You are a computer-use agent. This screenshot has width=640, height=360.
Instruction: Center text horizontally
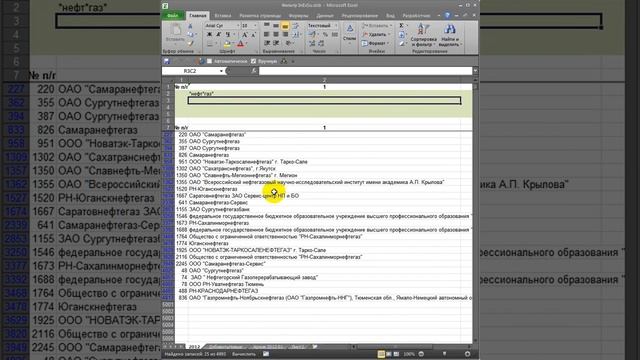click(x=276, y=35)
